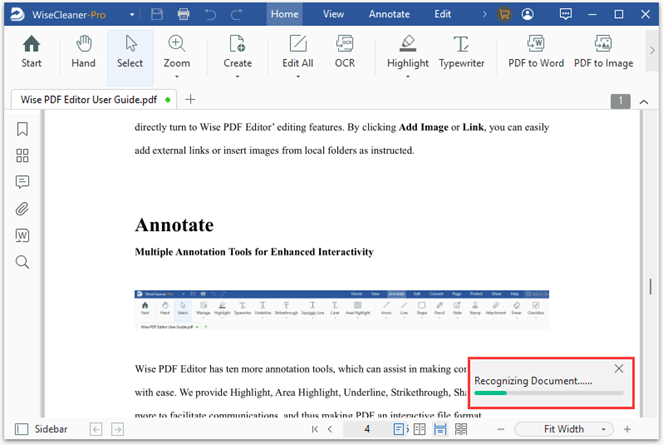Switch to two-page view mode
Screen dimensions: 663x445
click(x=419, y=429)
